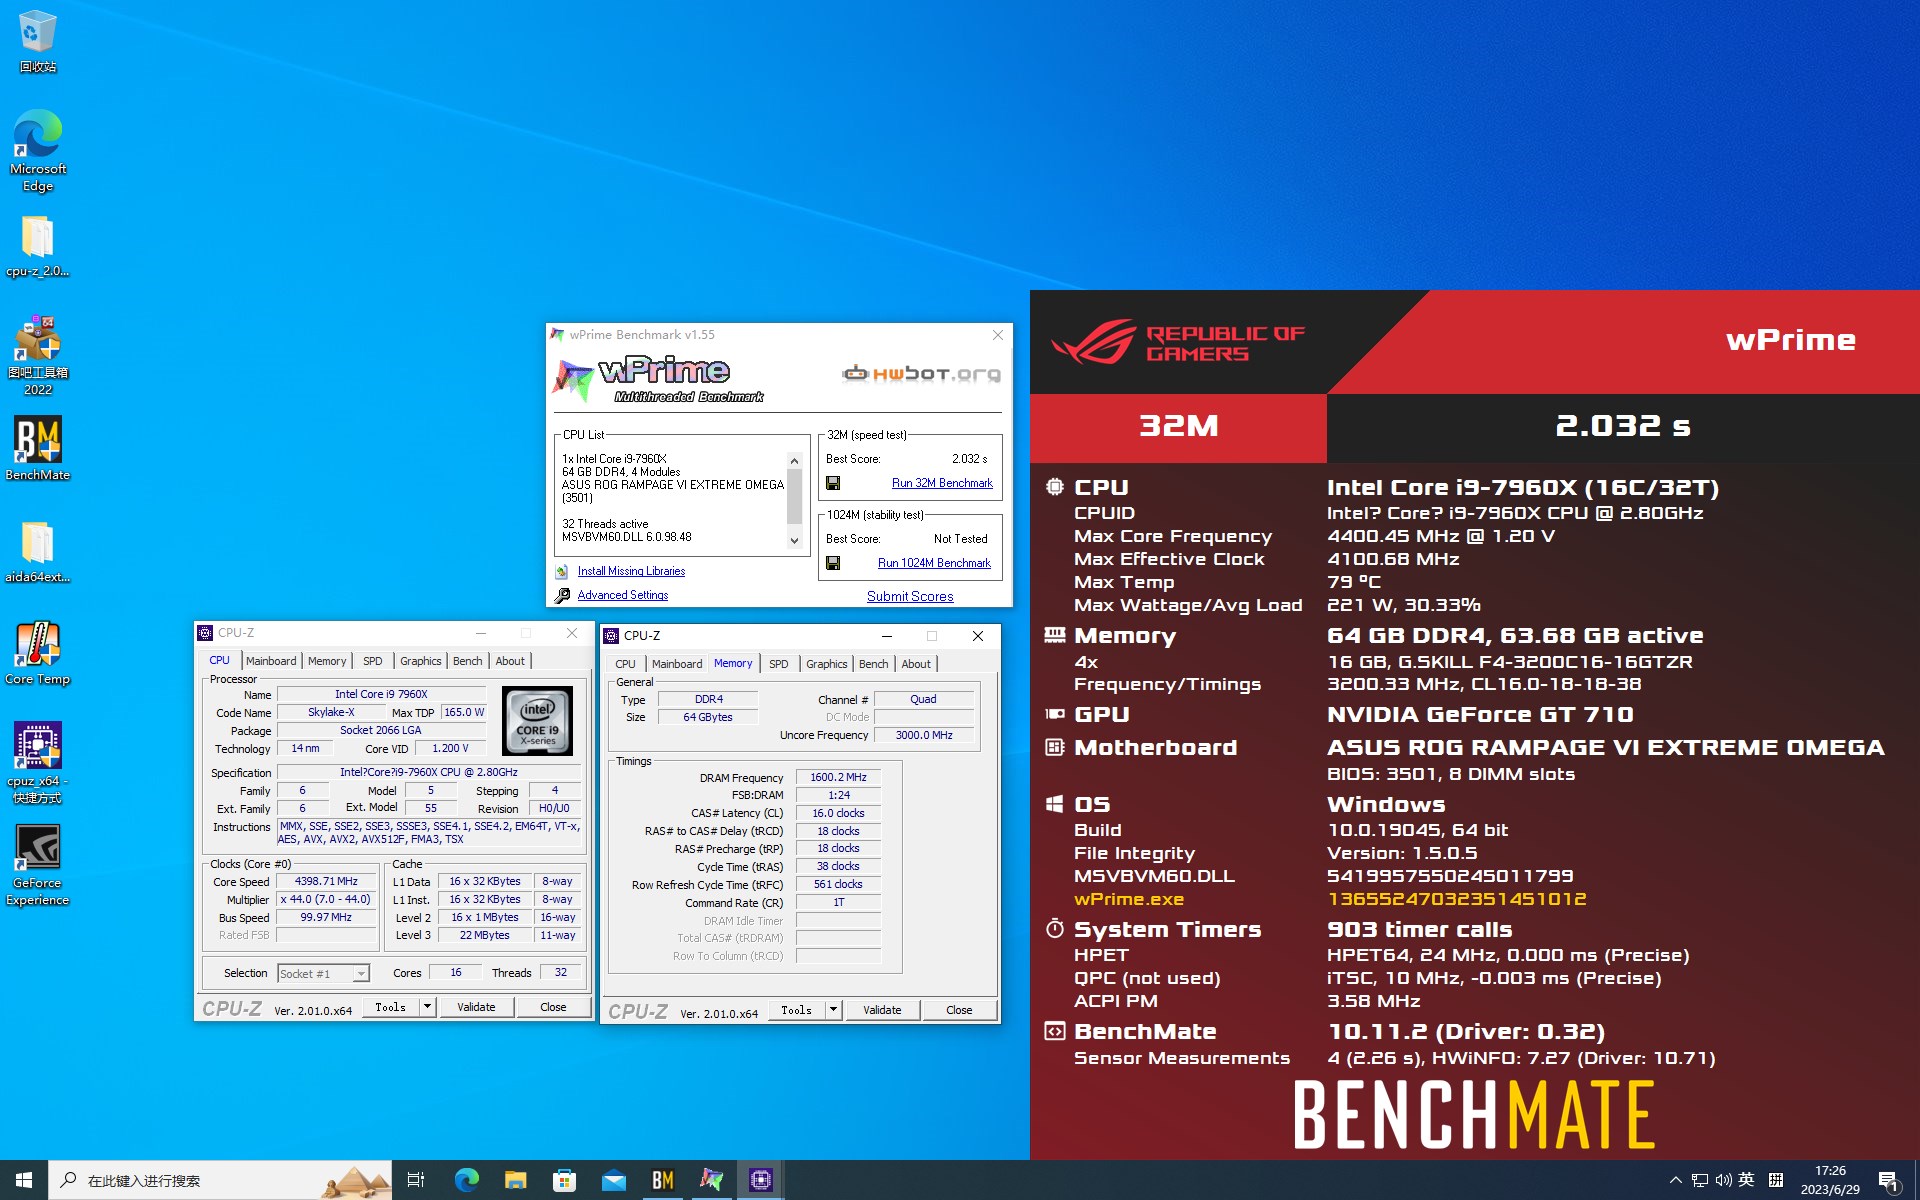Open the volume control tray icon
This screenshot has height=1200, width=1920.
click(x=1723, y=1180)
